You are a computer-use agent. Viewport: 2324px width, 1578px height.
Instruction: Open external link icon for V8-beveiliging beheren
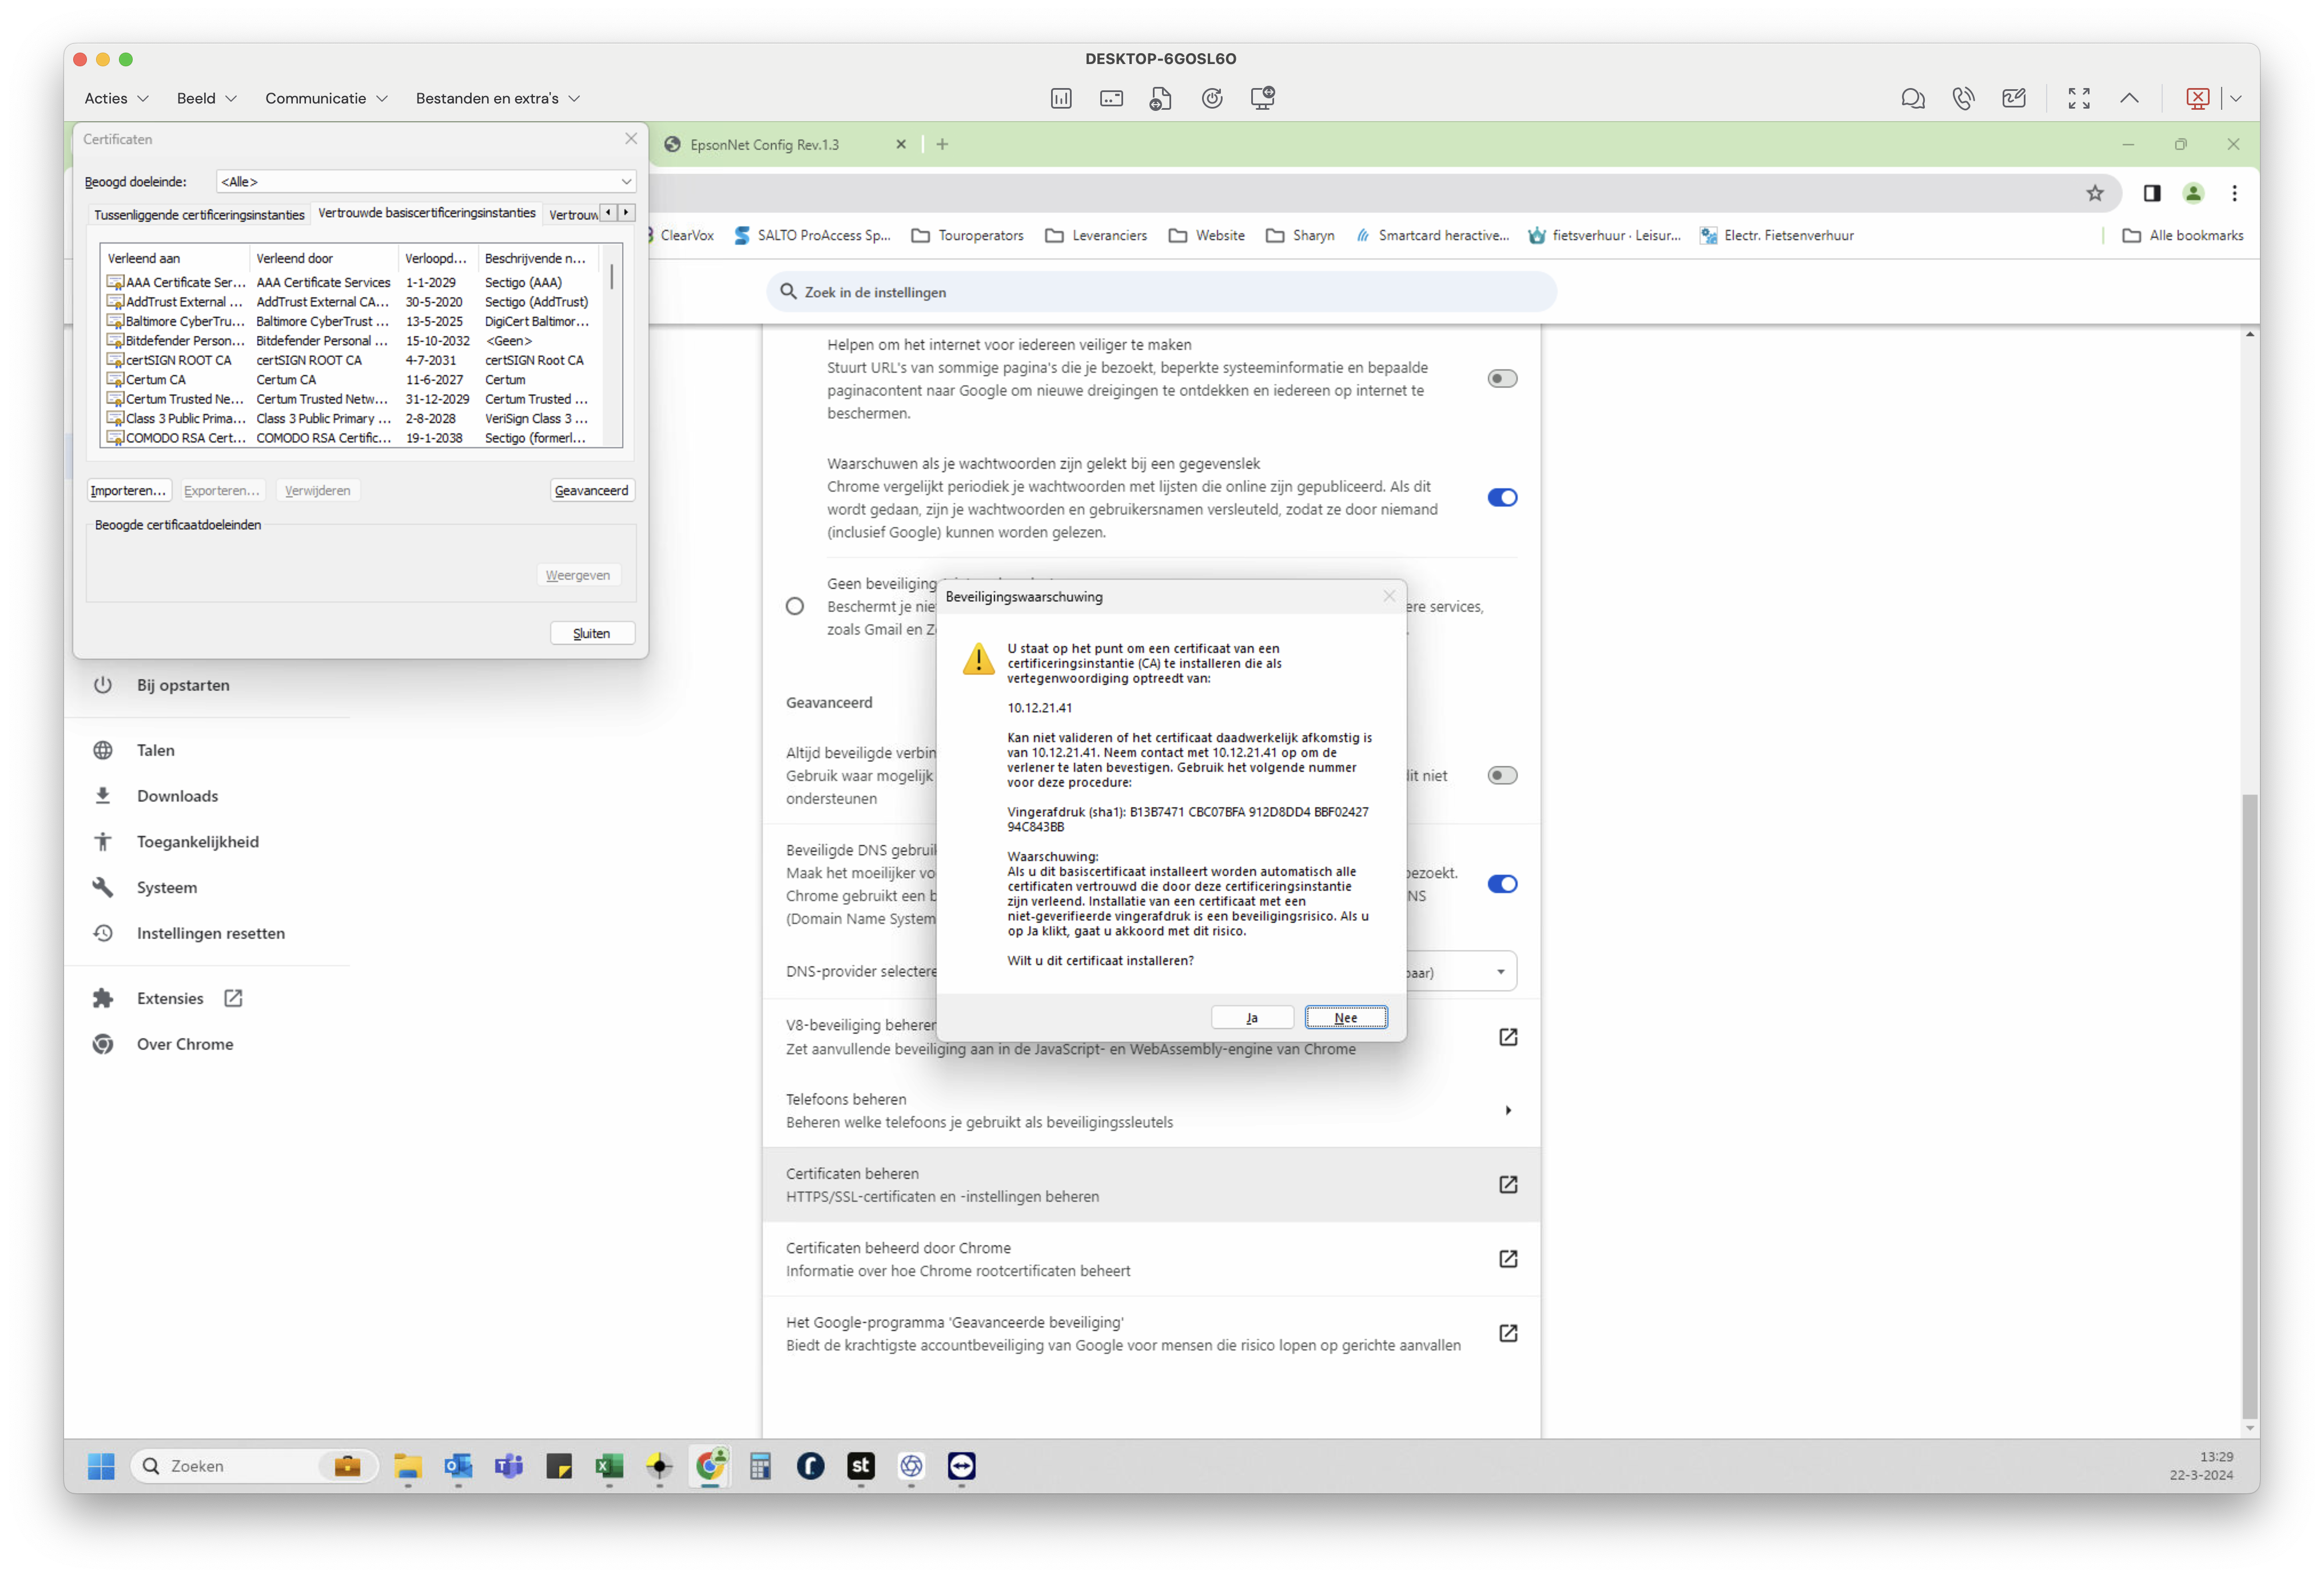point(1508,1037)
